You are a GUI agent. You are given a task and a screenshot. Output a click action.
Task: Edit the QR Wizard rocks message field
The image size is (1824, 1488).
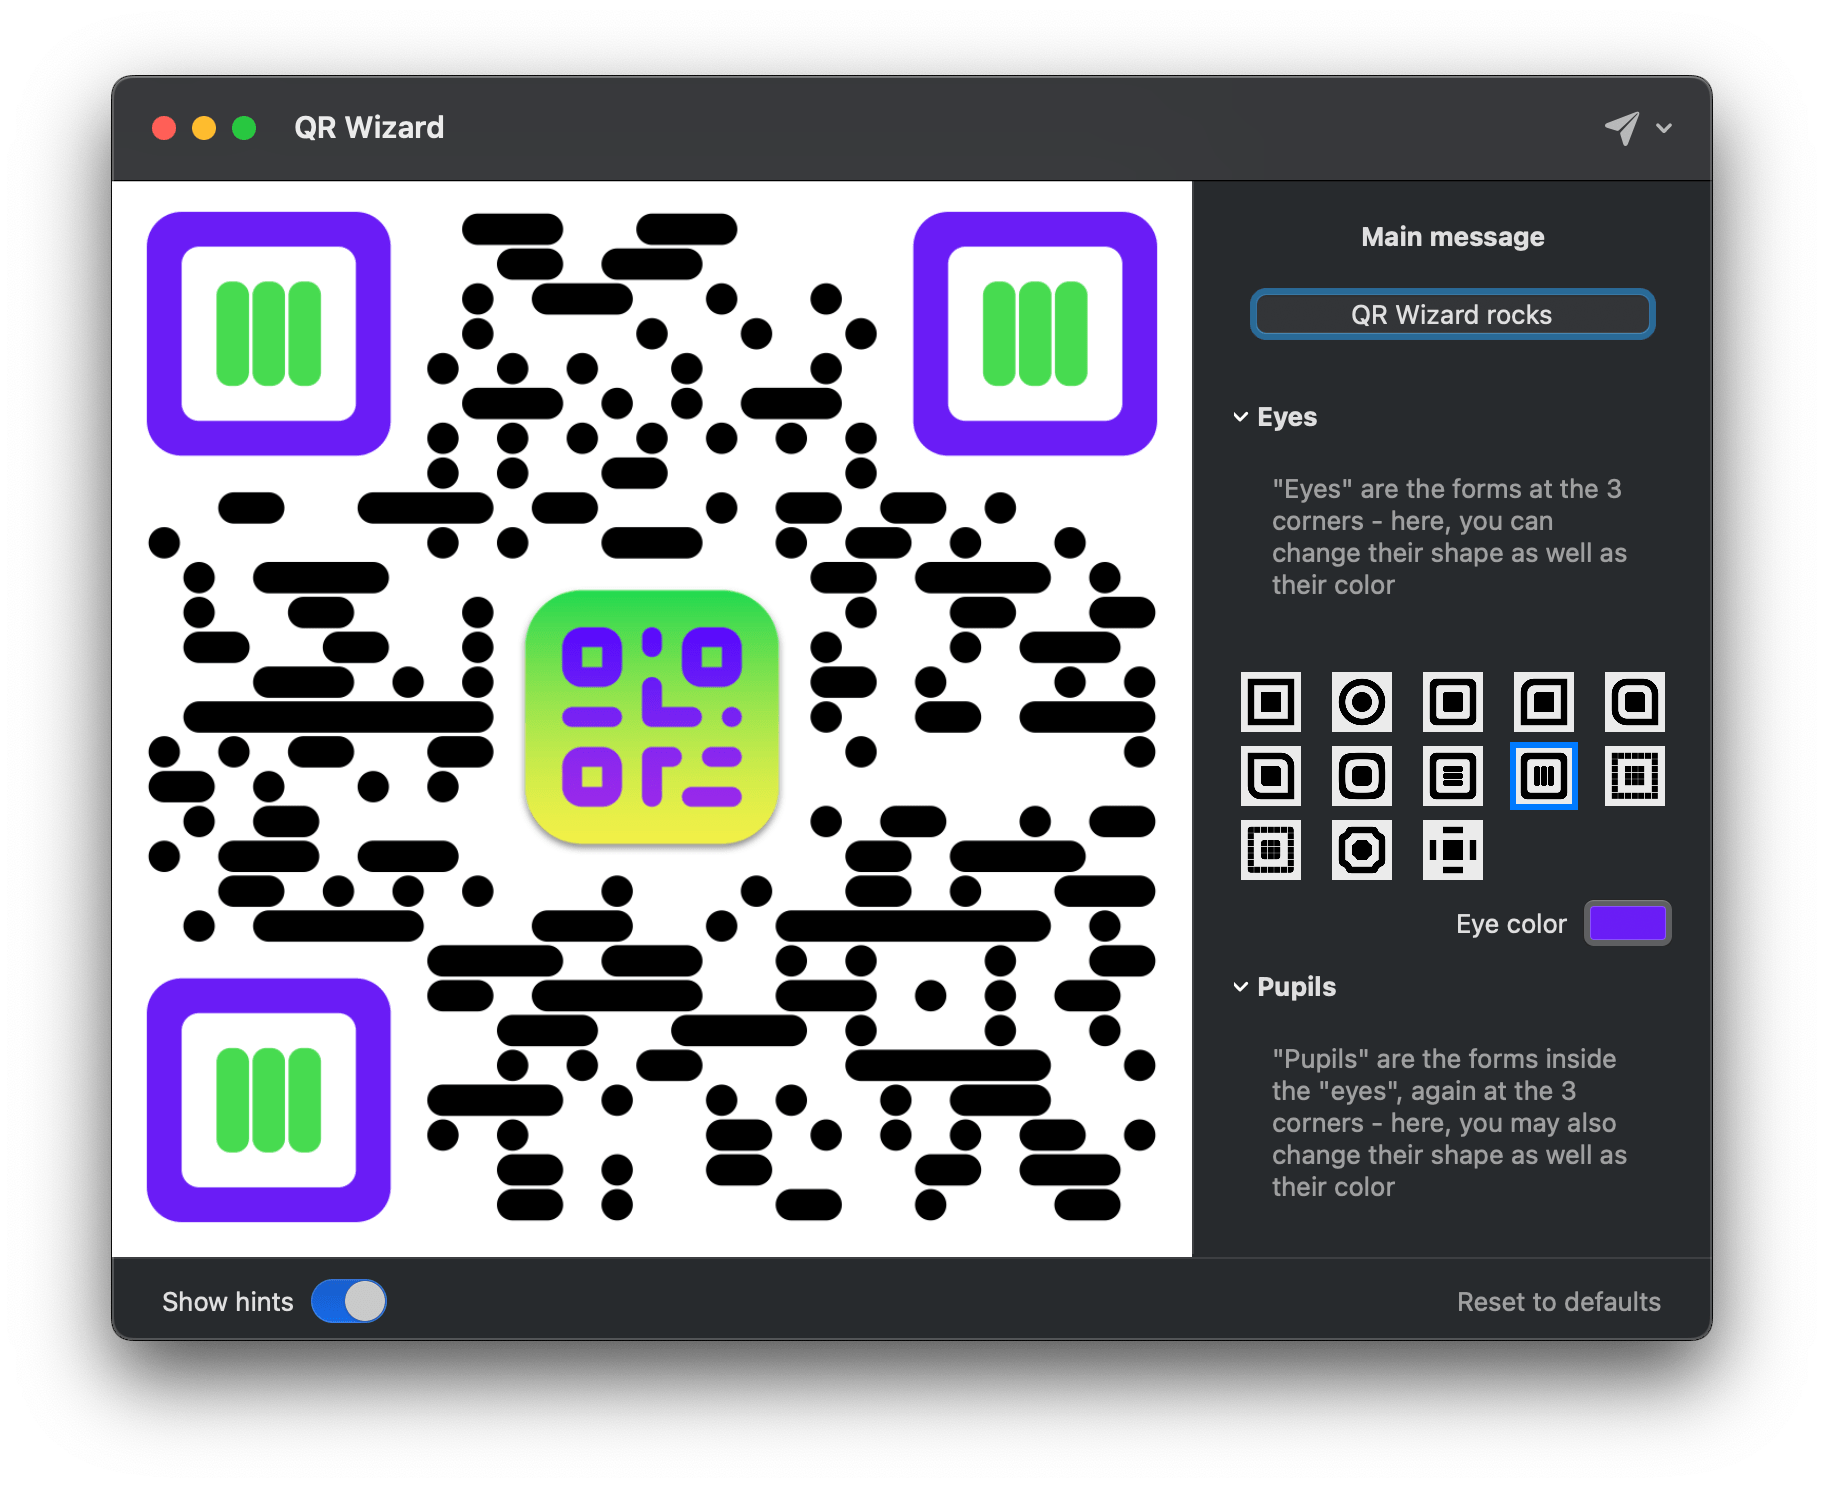[x=1451, y=314]
